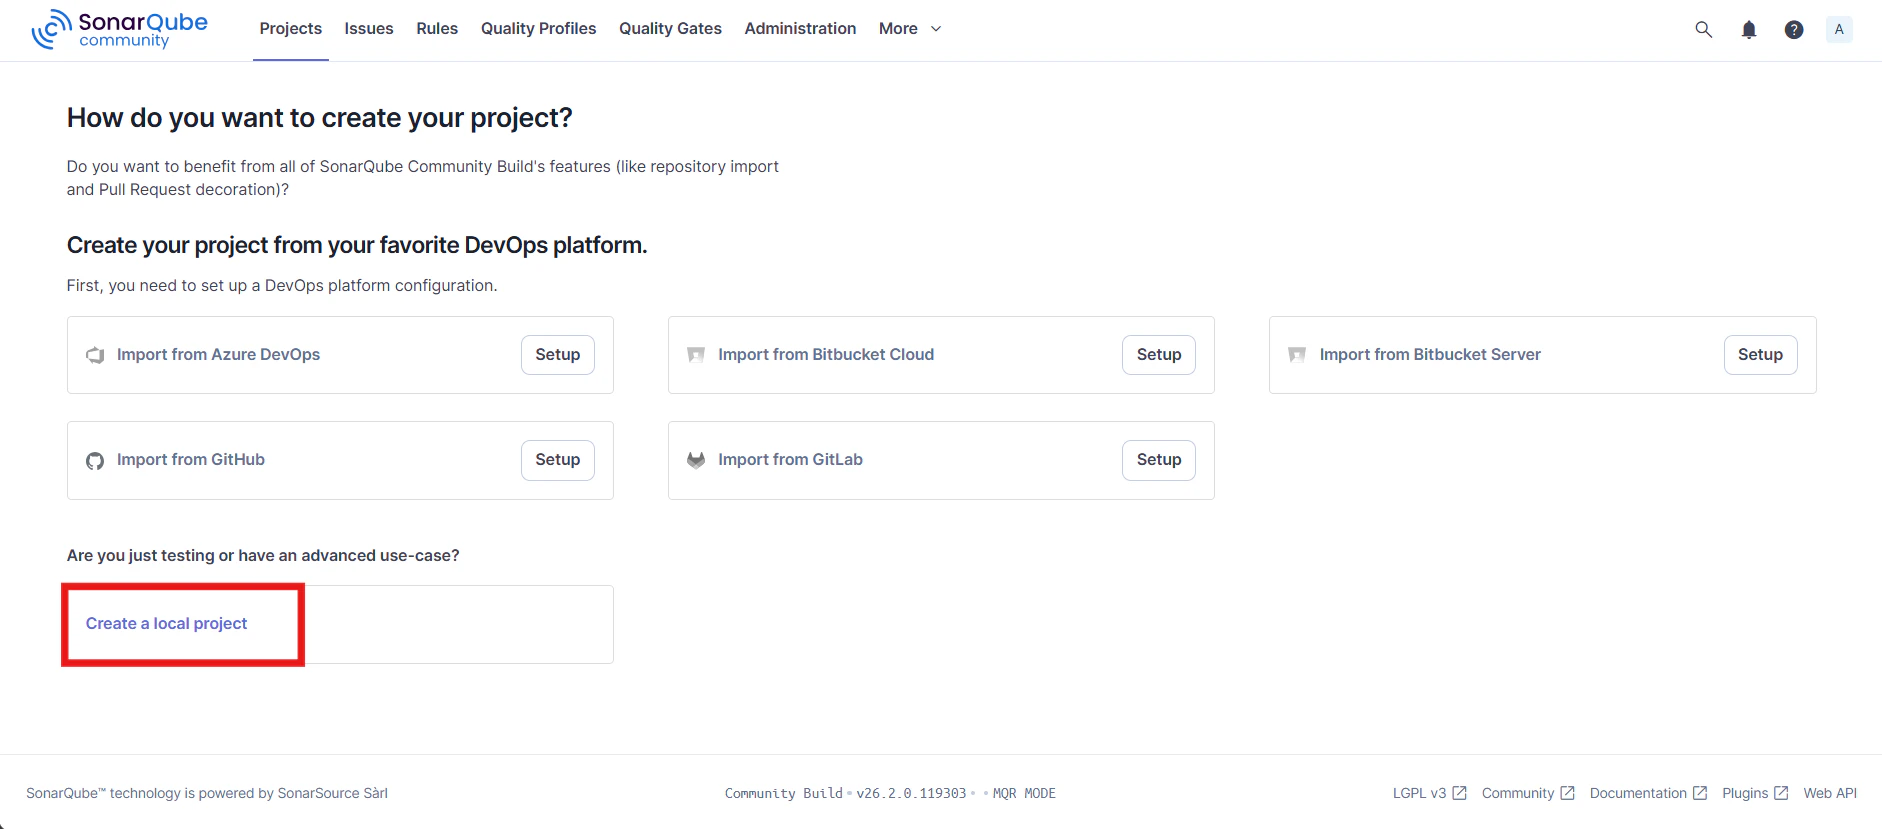
Task: Expand the More menu dropdown
Action: coord(910,29)
